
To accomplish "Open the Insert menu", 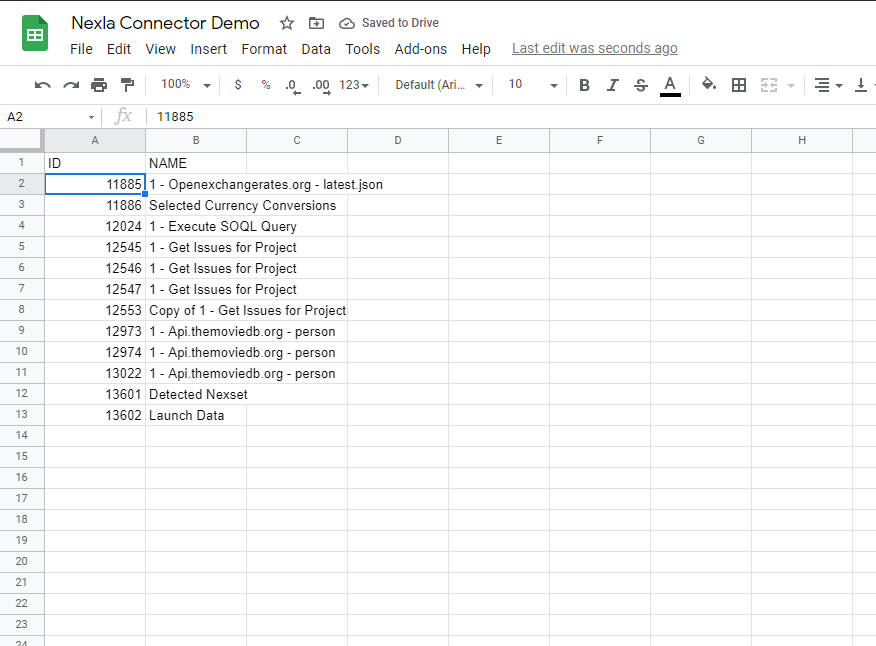I will [x=208, y=49].
